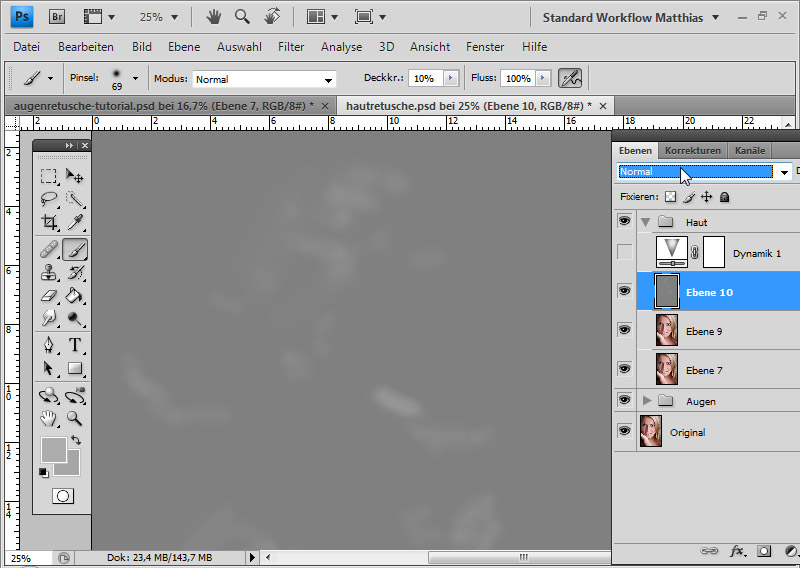
Task: Select the Rectangular Marquee tool
Action: click(48, 176)
